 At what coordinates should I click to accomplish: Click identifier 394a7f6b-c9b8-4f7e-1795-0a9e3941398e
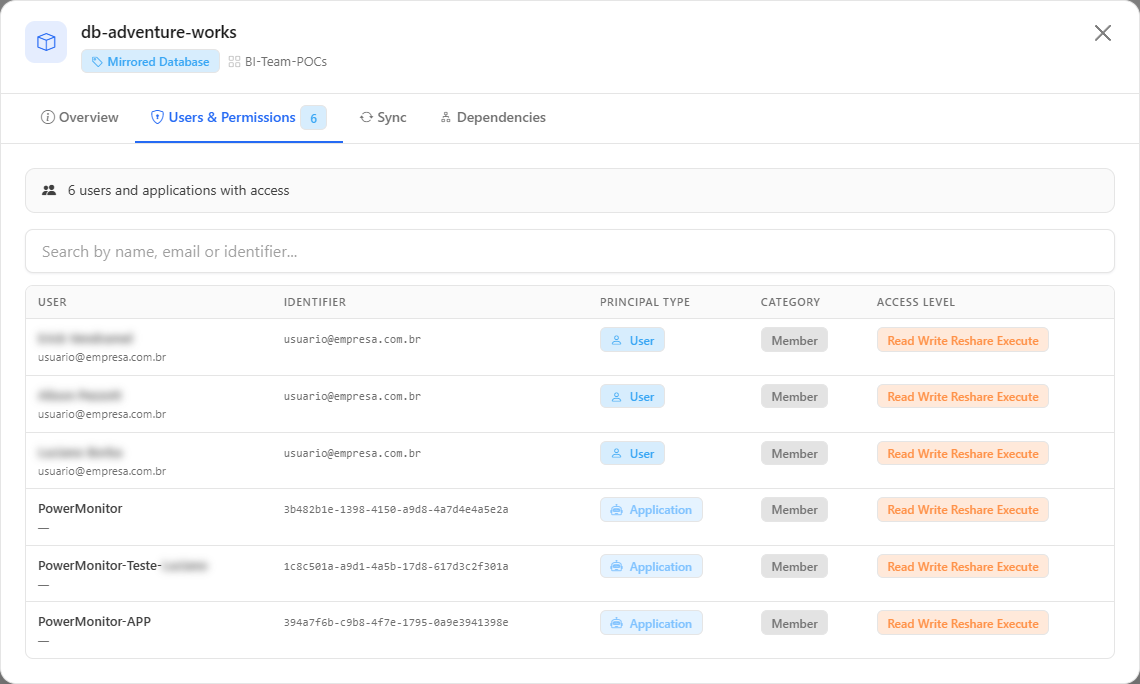pos(396,623)
